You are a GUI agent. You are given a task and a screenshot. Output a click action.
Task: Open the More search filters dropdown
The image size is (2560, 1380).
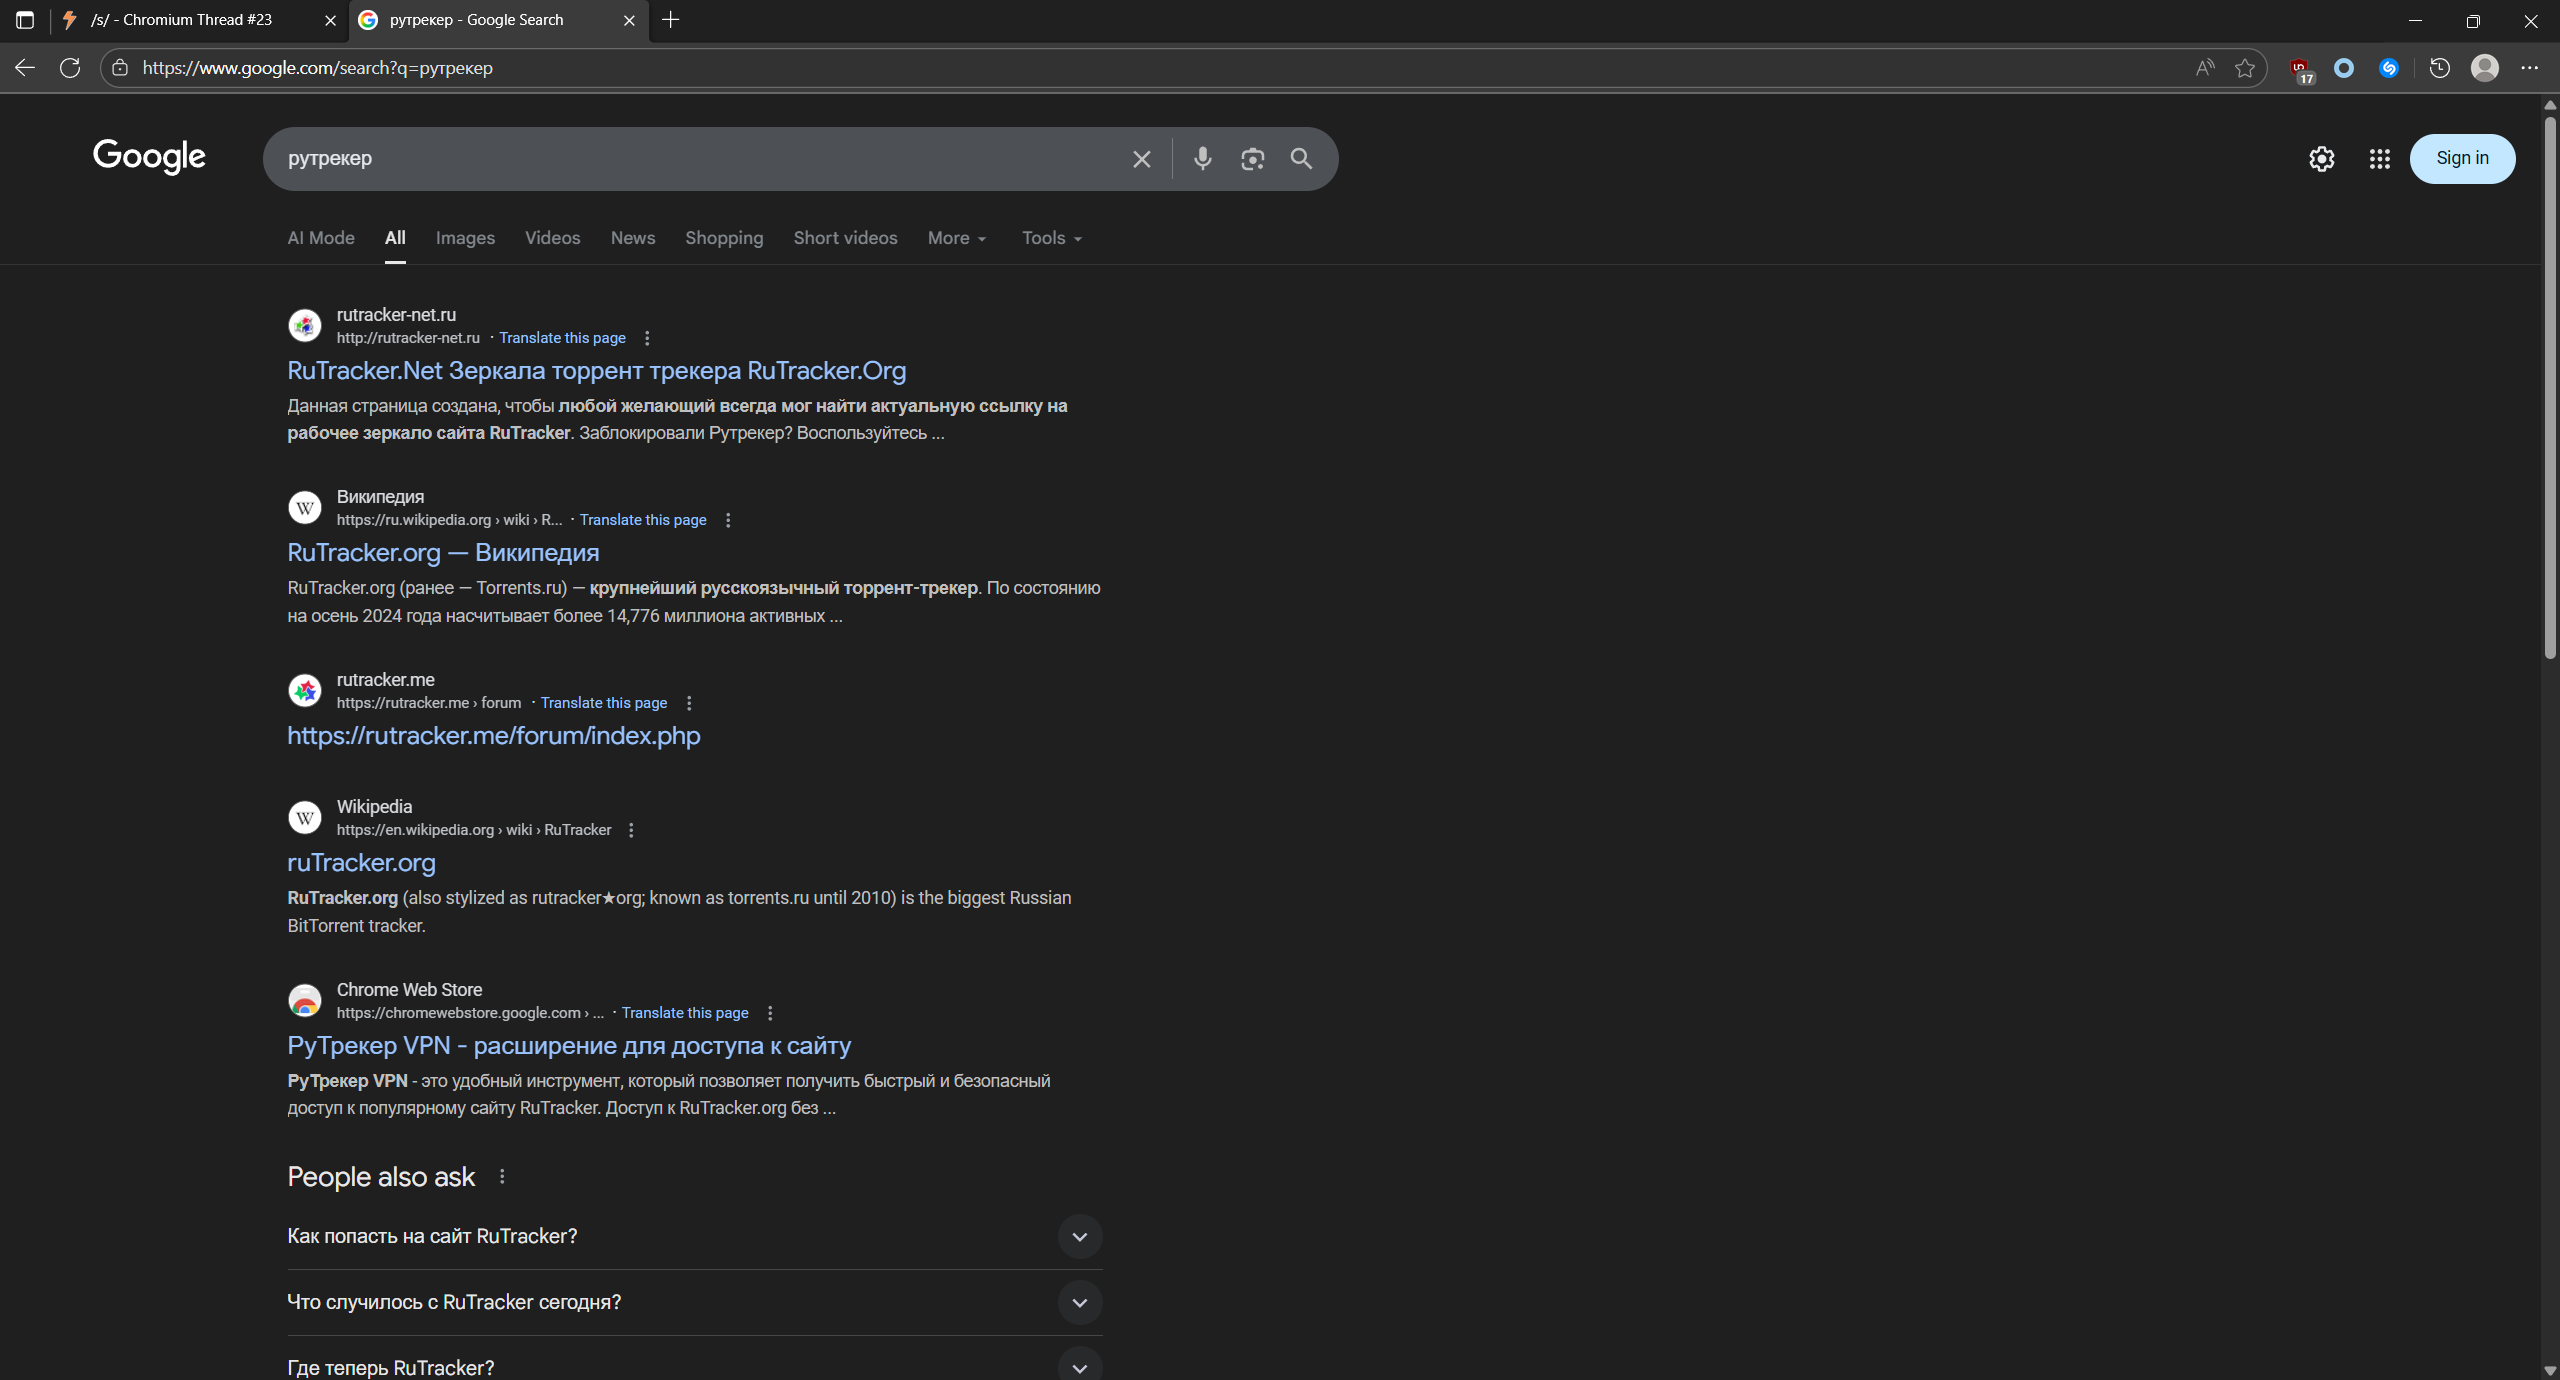tap(956, 238)
